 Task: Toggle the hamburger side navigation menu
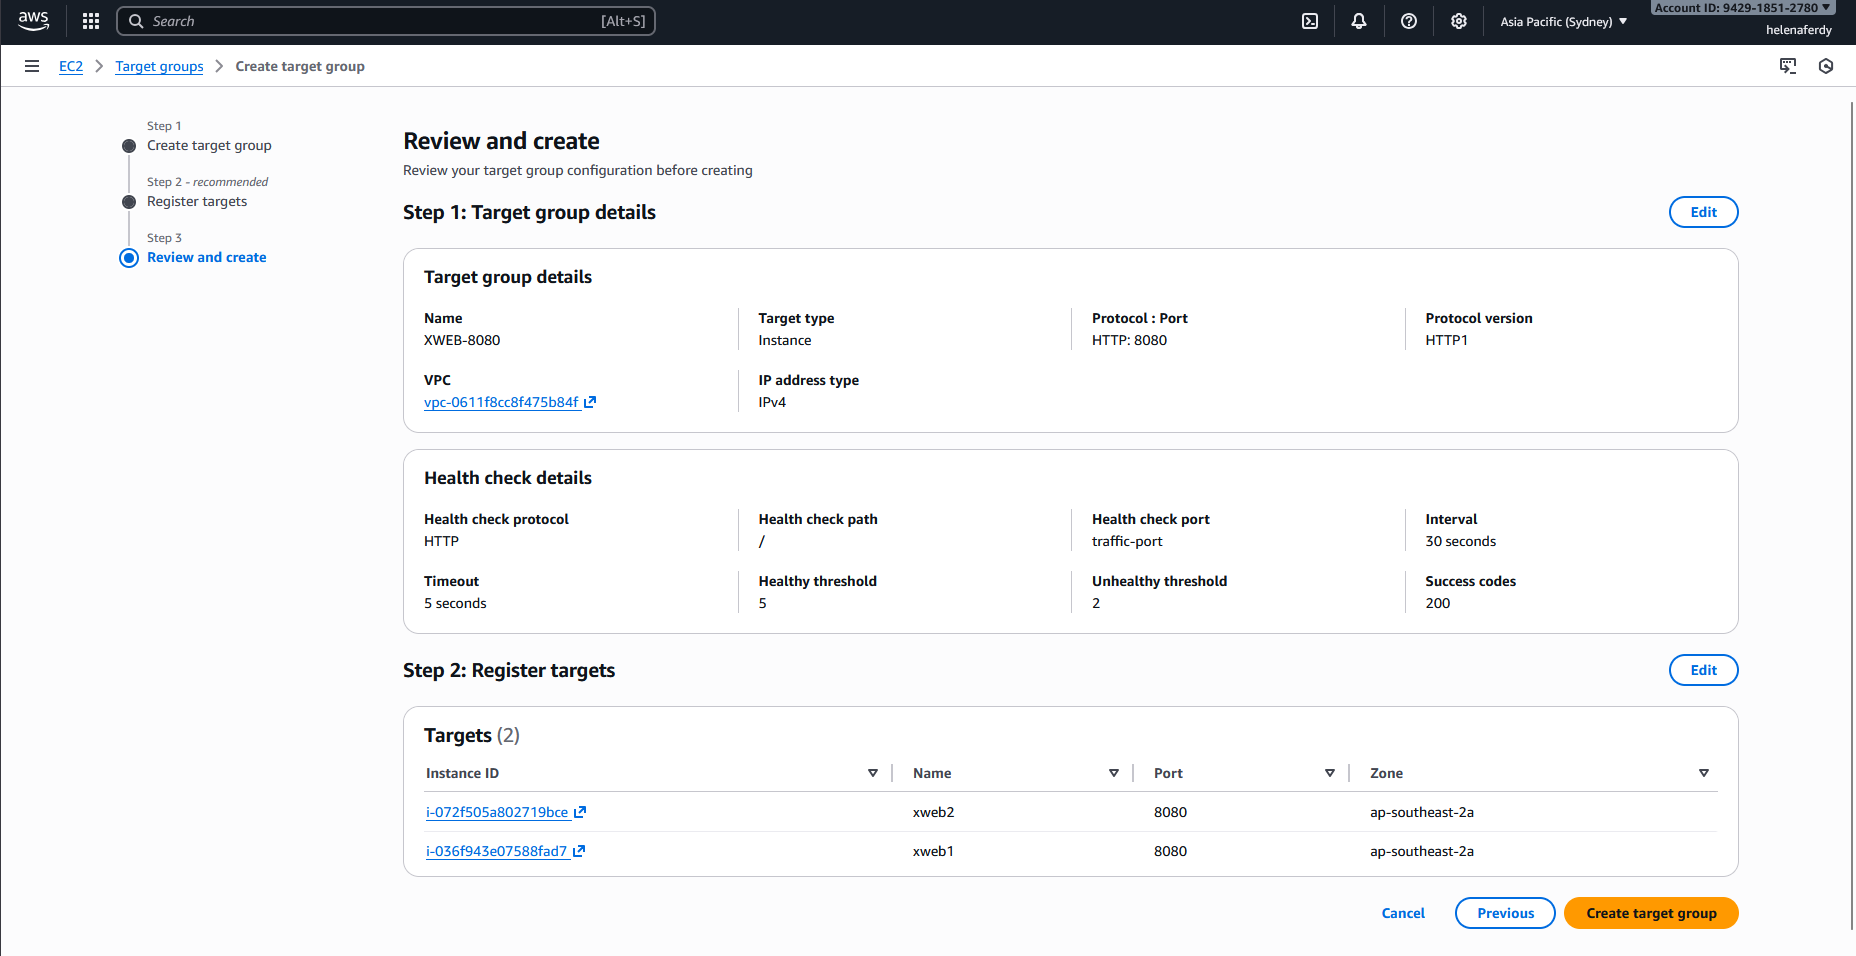(32, 66)
